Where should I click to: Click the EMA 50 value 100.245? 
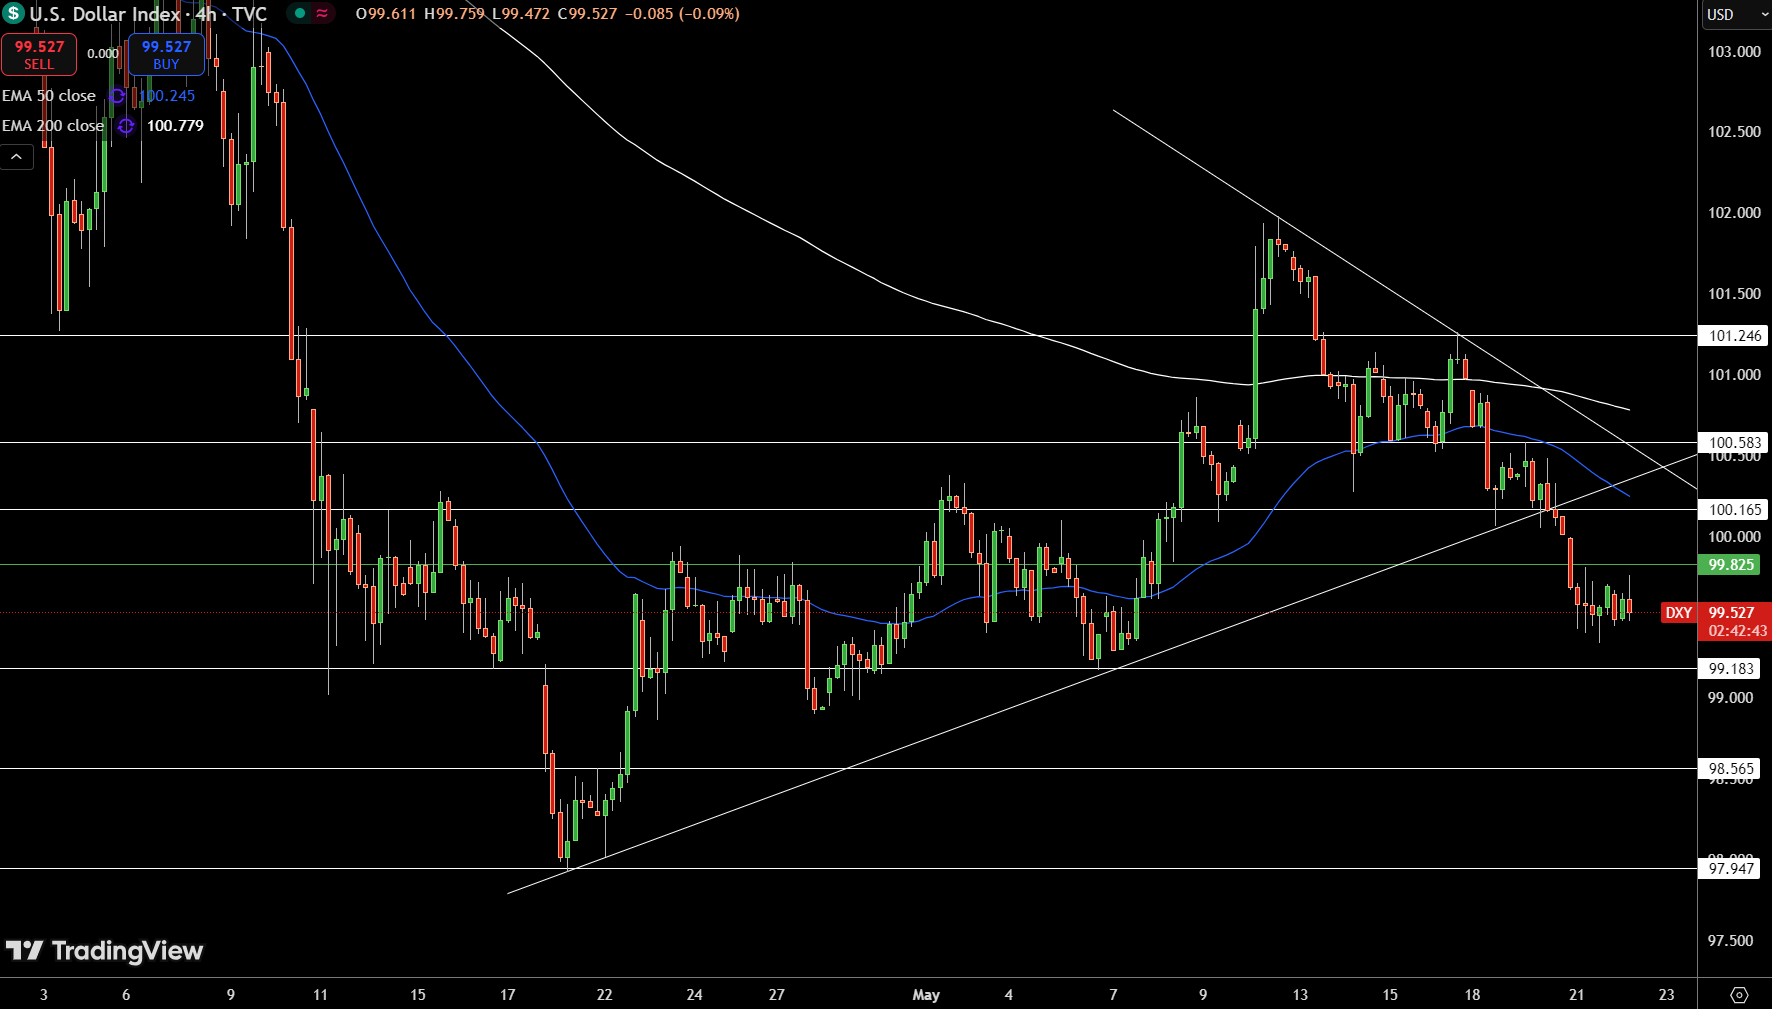point(167,96)
